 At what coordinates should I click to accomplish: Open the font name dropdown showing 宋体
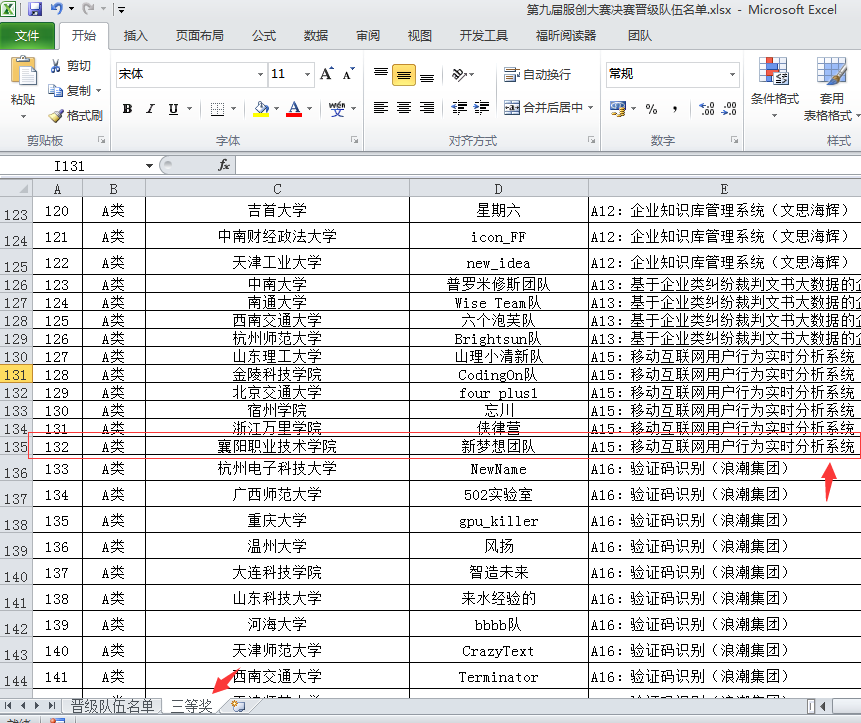pyautogui.click(x=260, y=74)
